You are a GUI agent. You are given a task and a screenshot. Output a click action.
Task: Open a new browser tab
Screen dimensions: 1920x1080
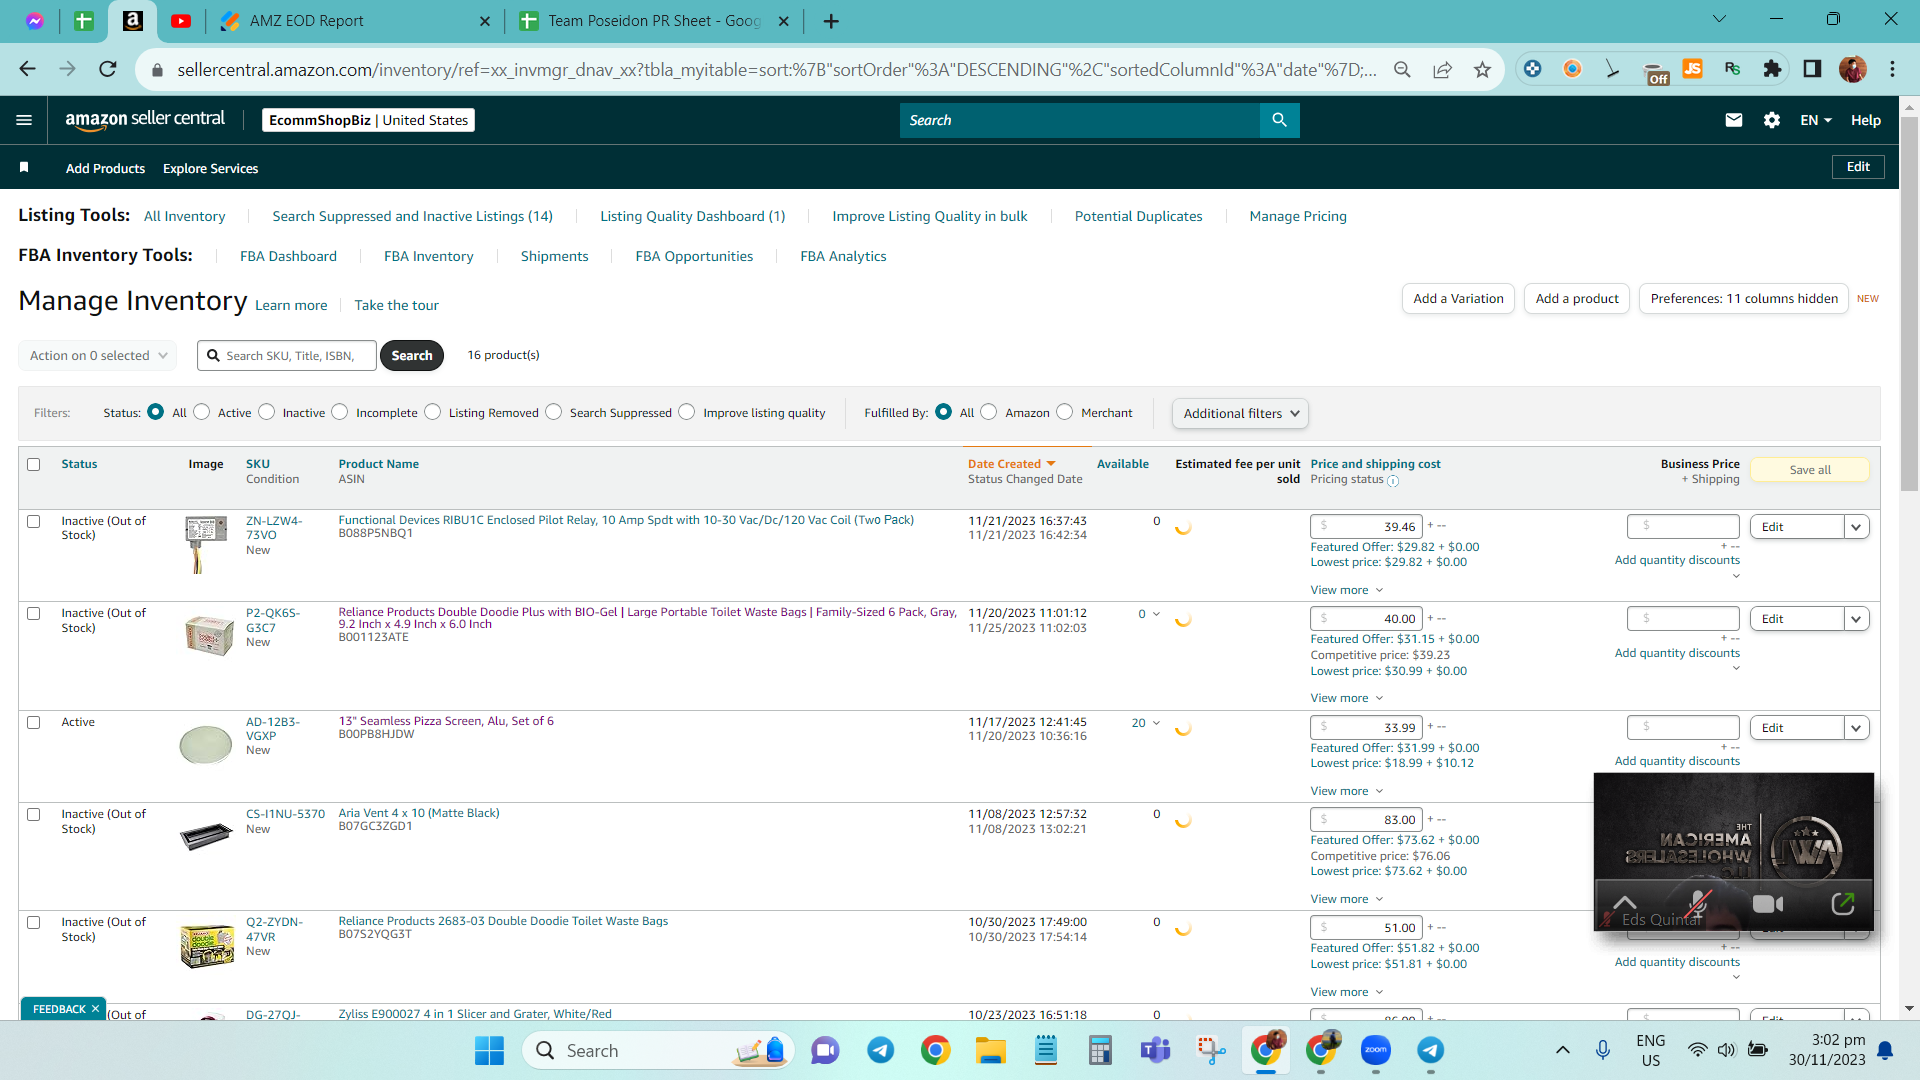point(831,21)
